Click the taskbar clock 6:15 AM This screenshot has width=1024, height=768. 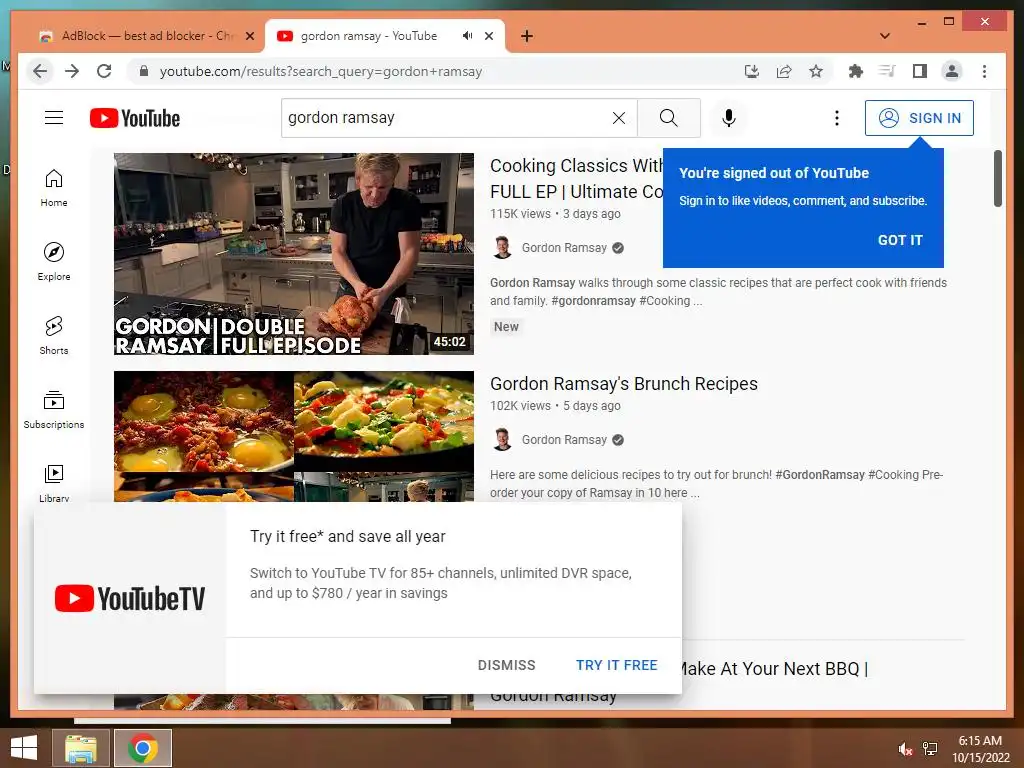pos(980,741)
